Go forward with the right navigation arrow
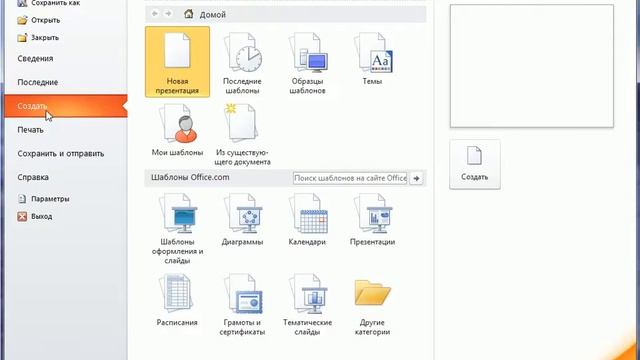 pos(168,14)
